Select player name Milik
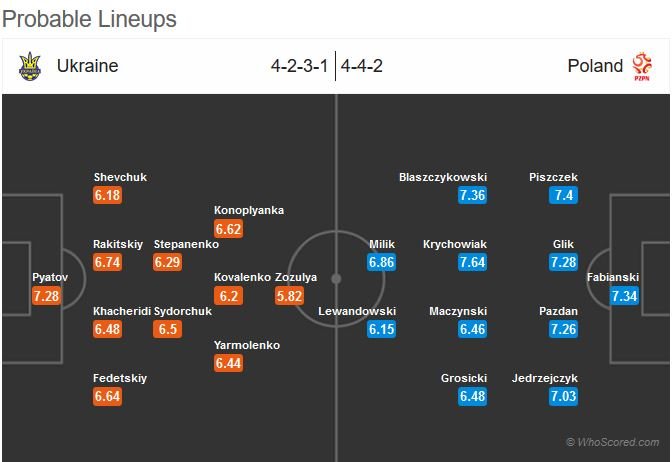Image resolution: width=672 pixels, height=462 pixels. tap(382, 244)
